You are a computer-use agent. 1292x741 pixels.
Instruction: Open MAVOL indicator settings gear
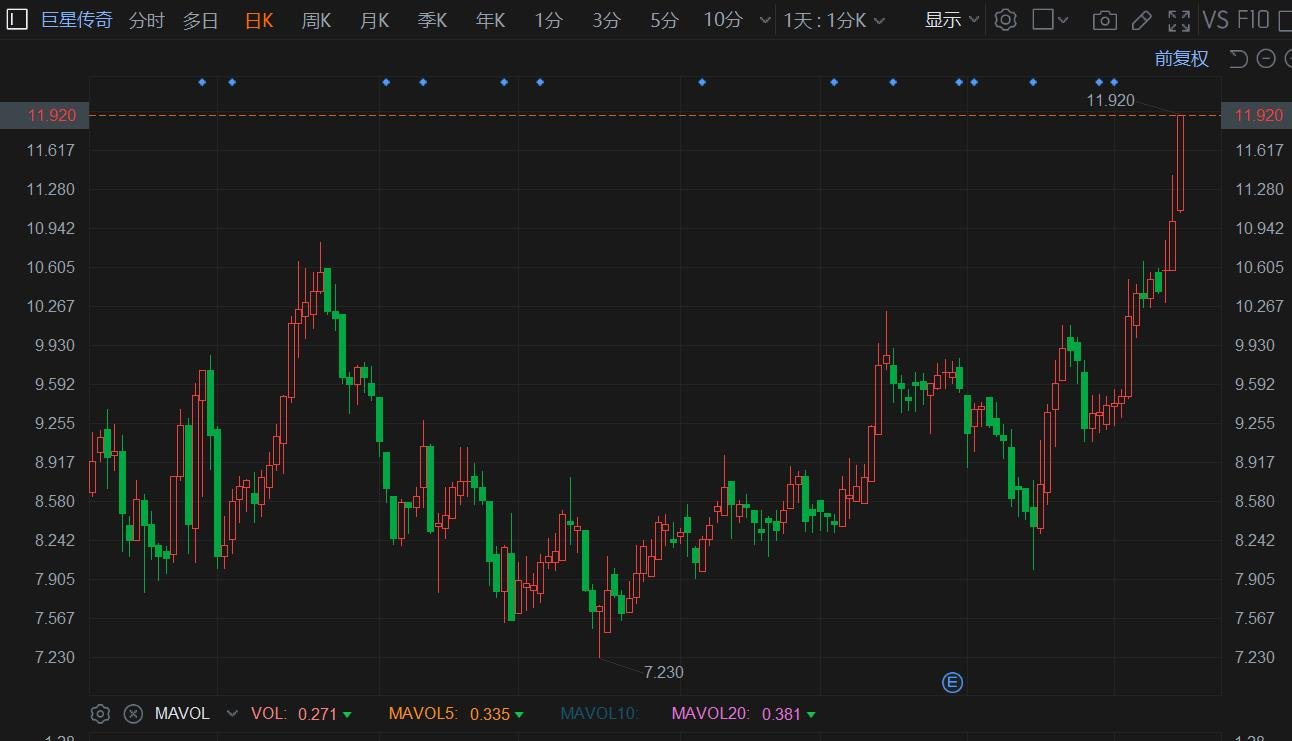[x=99, y=714]
